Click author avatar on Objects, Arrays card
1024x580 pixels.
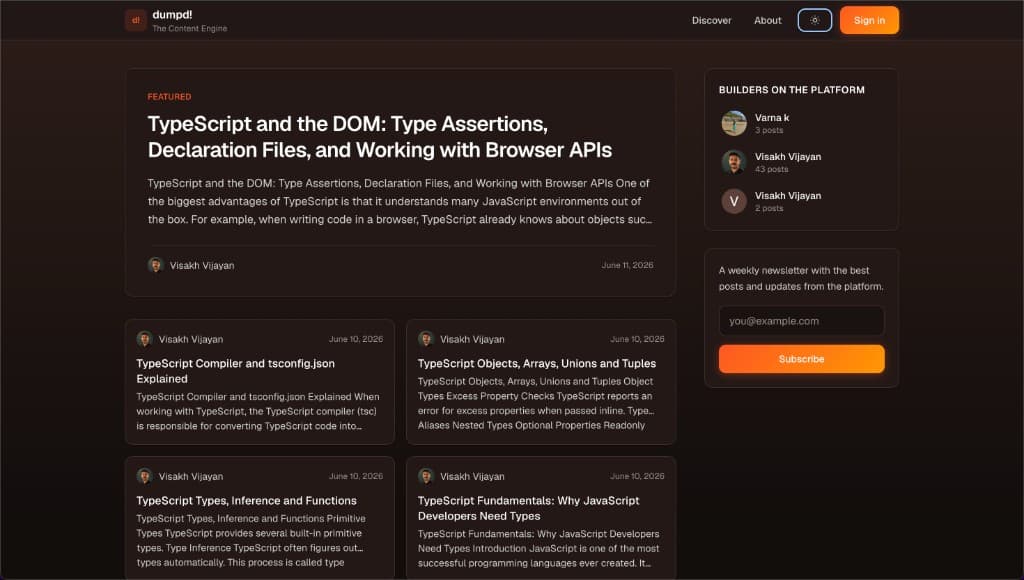(x=426, y=339)
